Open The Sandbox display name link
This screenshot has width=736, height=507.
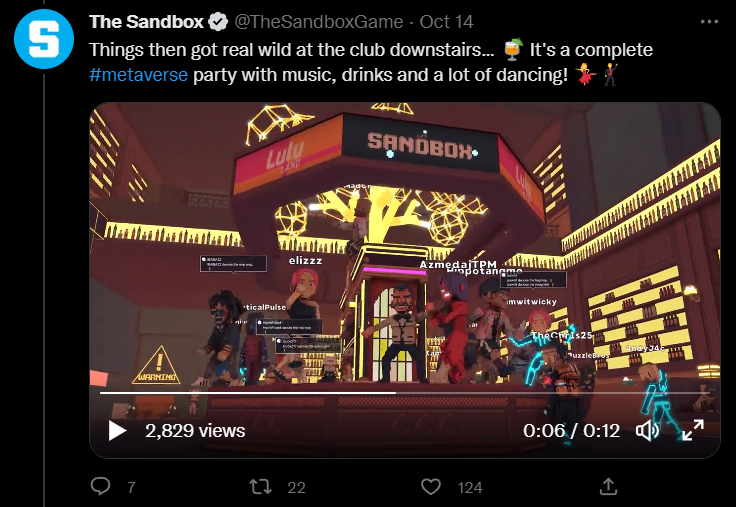click(146, 22)
